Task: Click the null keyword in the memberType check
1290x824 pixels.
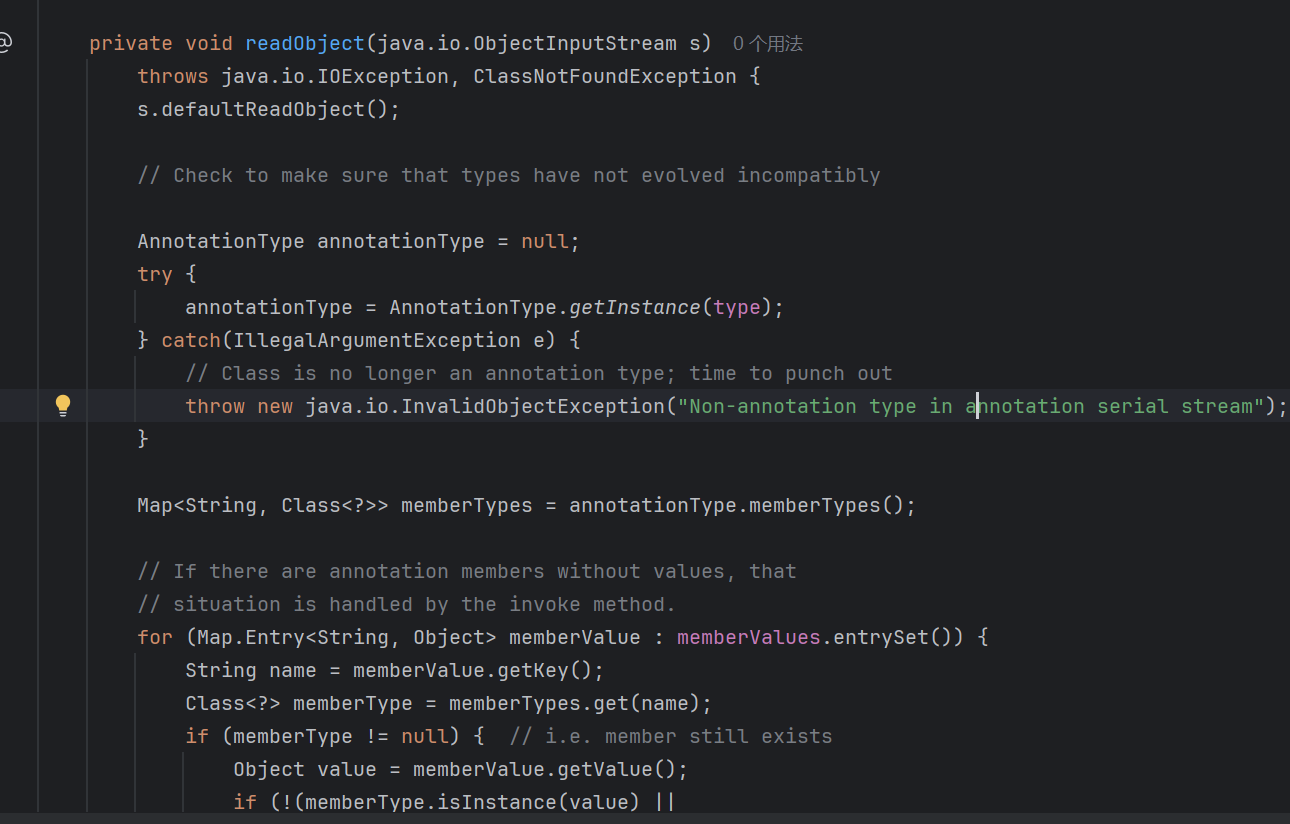Action: [425, 735]
